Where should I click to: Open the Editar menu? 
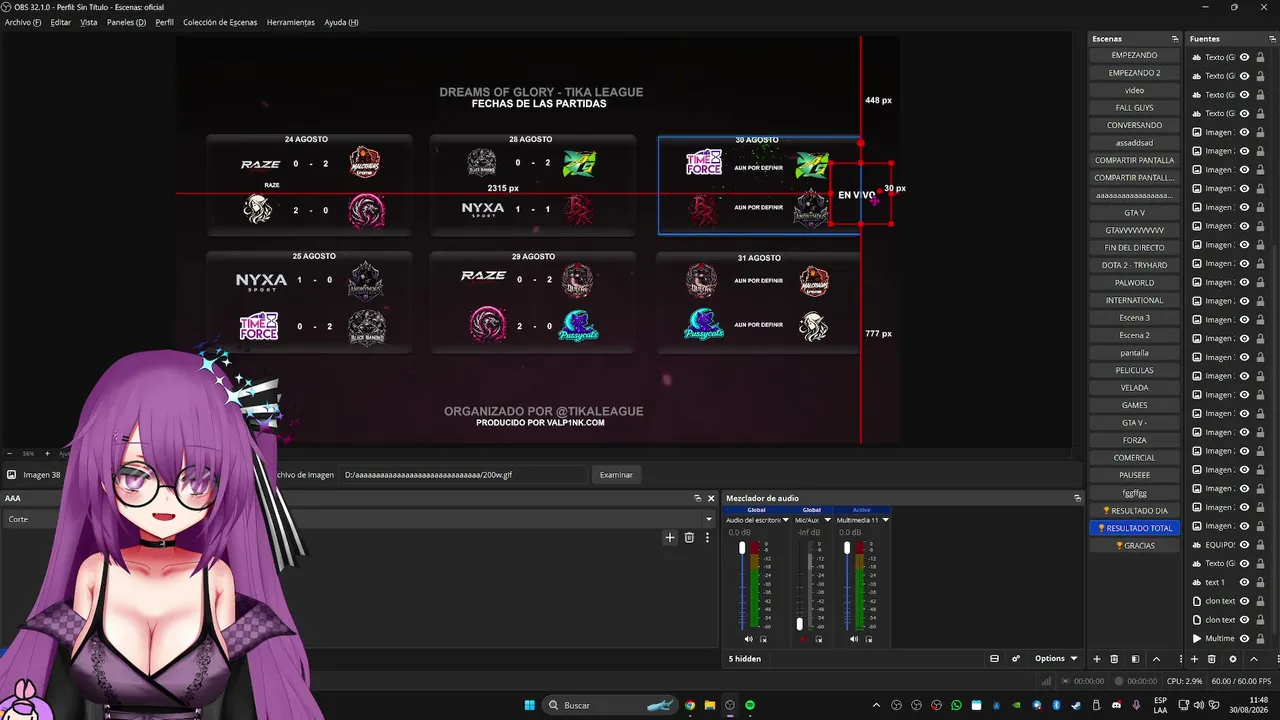60,22
